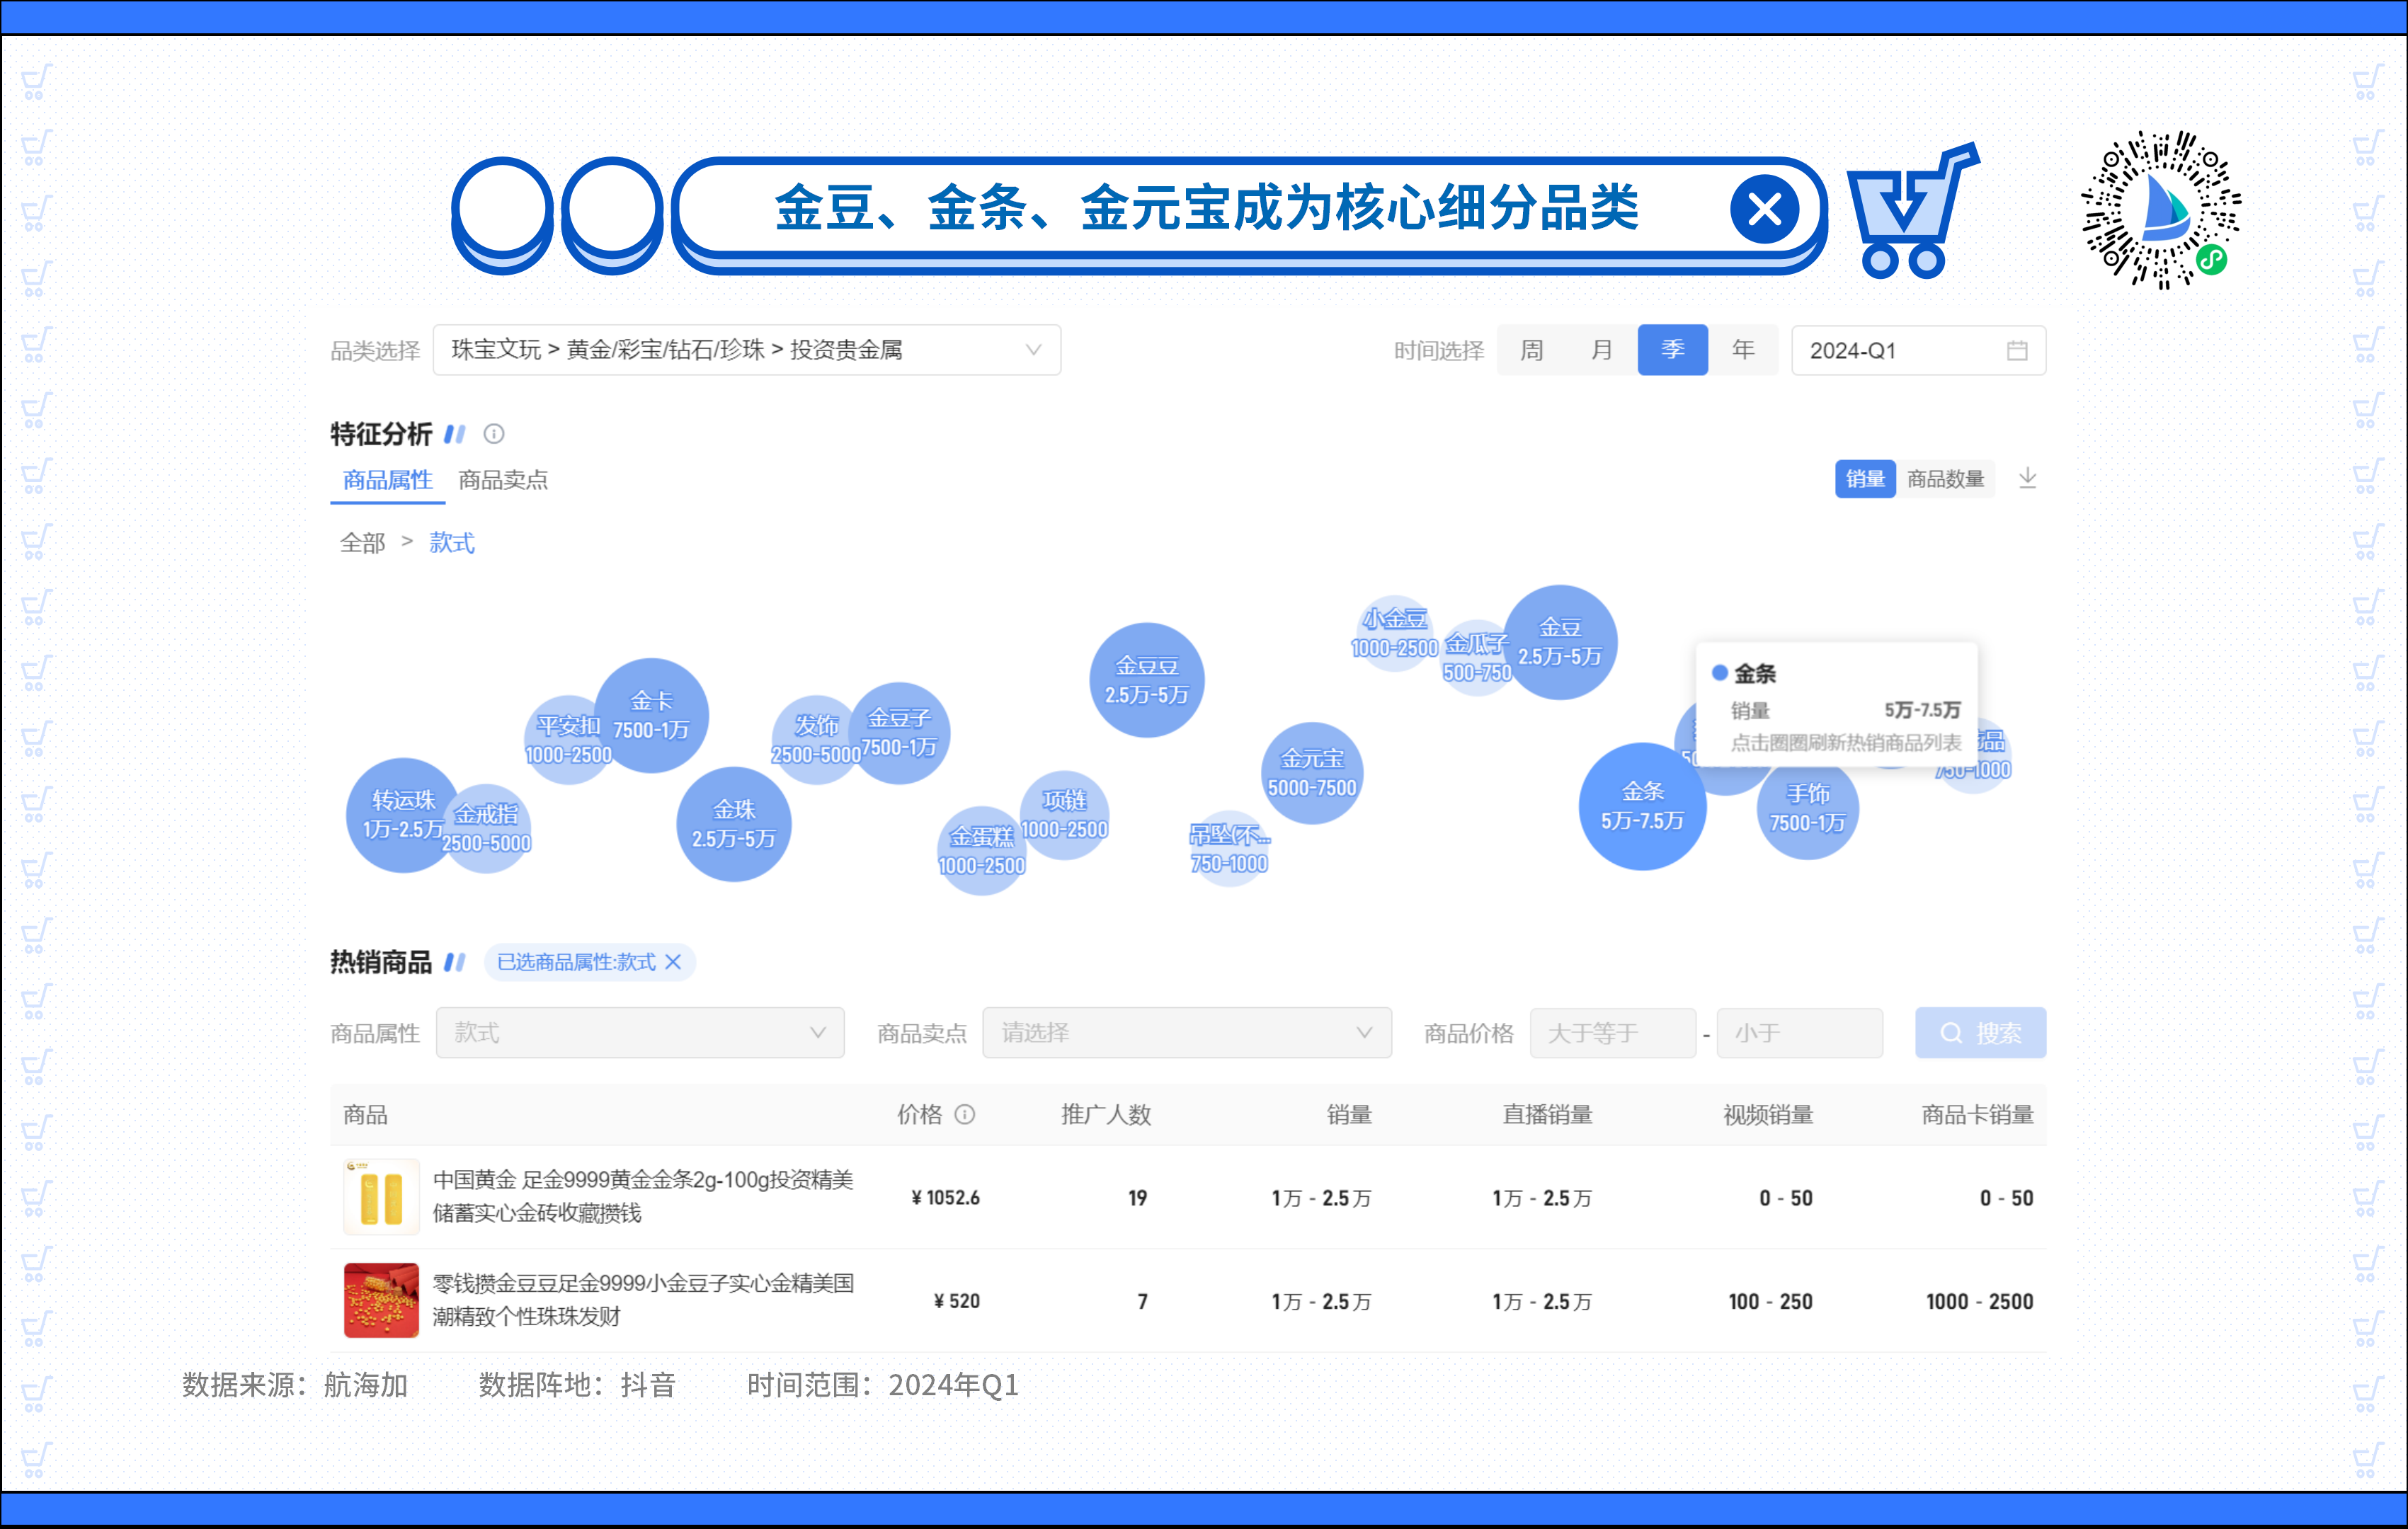Switch metric toggle to 商品数量
2408x1529 pixels.
tap(1945, 479)
